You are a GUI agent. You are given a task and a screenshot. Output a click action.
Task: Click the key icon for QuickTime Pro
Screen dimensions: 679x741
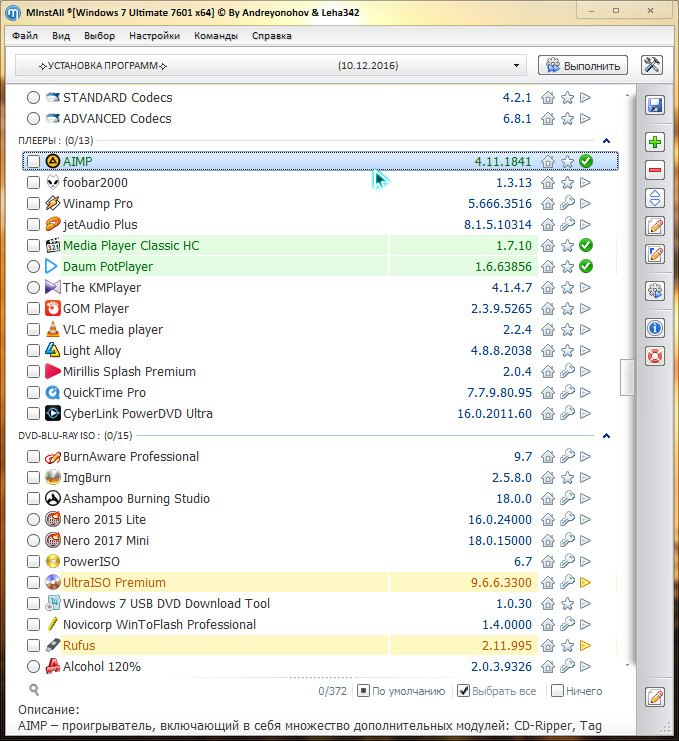pos(567,392)
